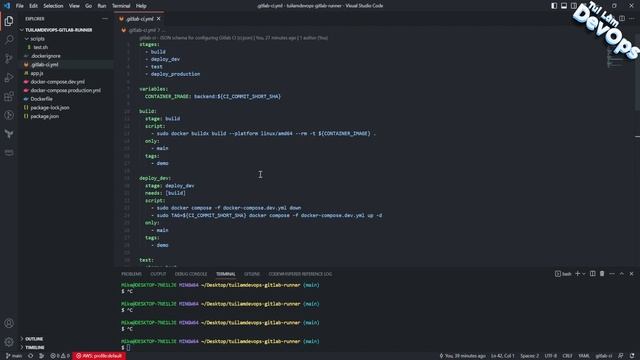Switch to the DEBUG CONSOLE tab
640x360 pixels.
coord(191,274)
